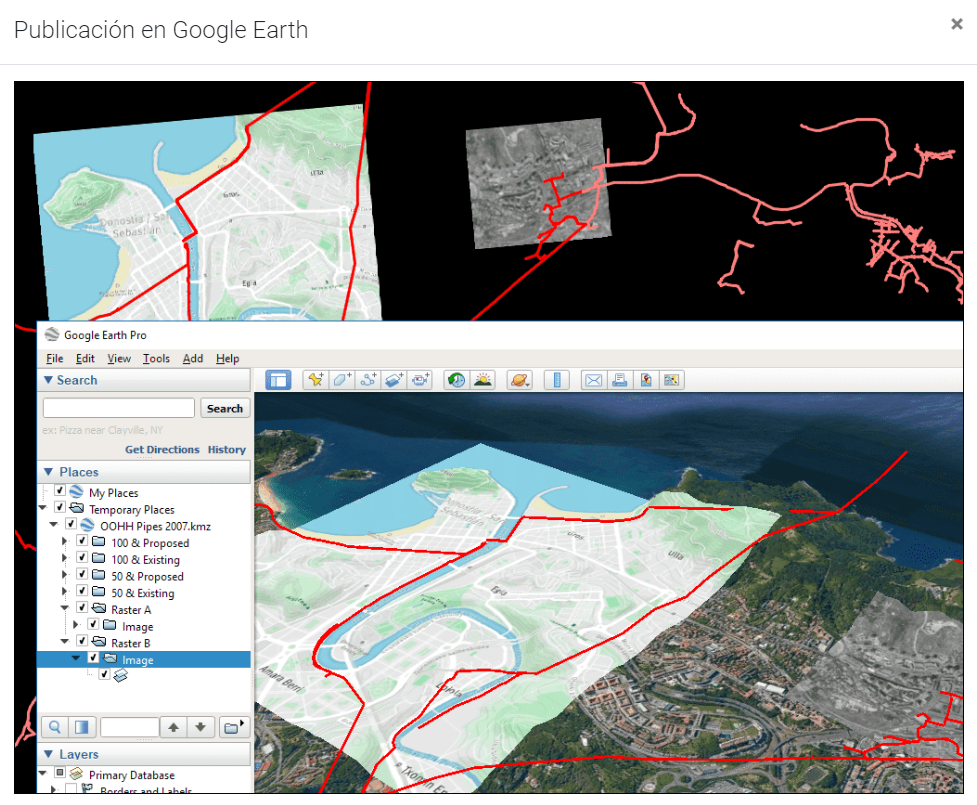
Task: Open the Add menu
Action: [193, 358]
